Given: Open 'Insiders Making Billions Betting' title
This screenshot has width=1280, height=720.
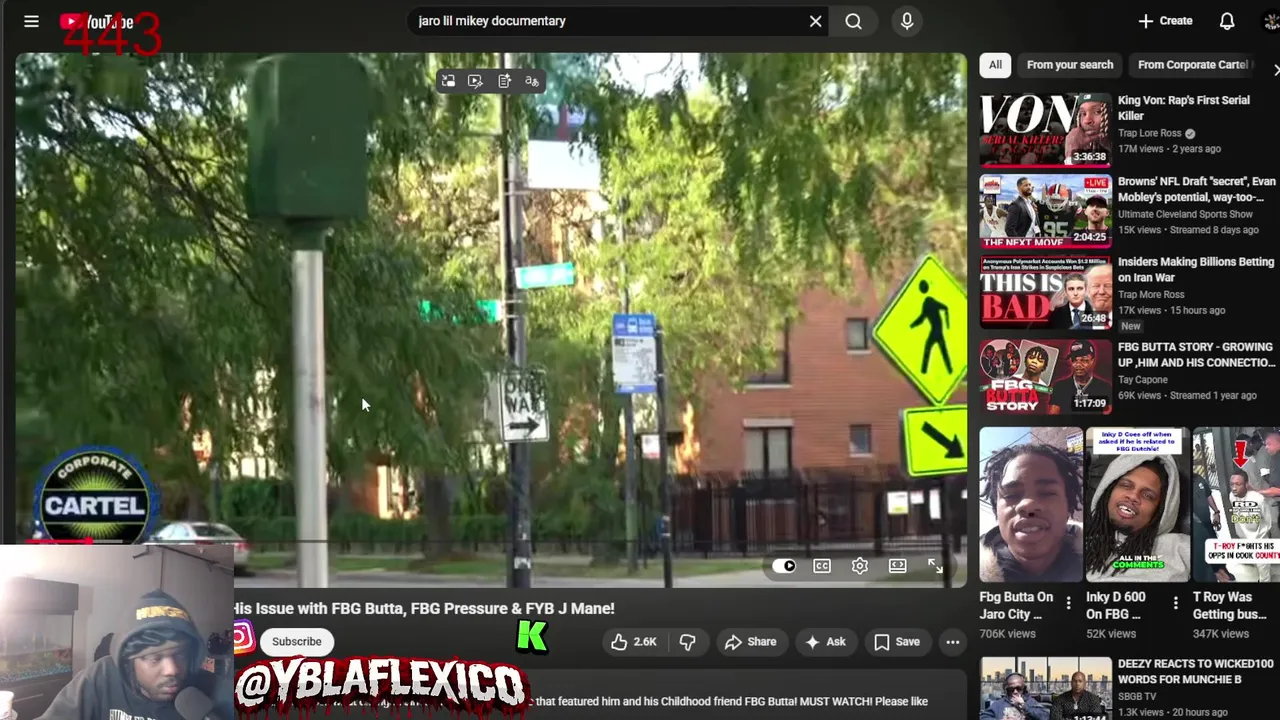Looking at the screenshot, I should [1196, 270].
